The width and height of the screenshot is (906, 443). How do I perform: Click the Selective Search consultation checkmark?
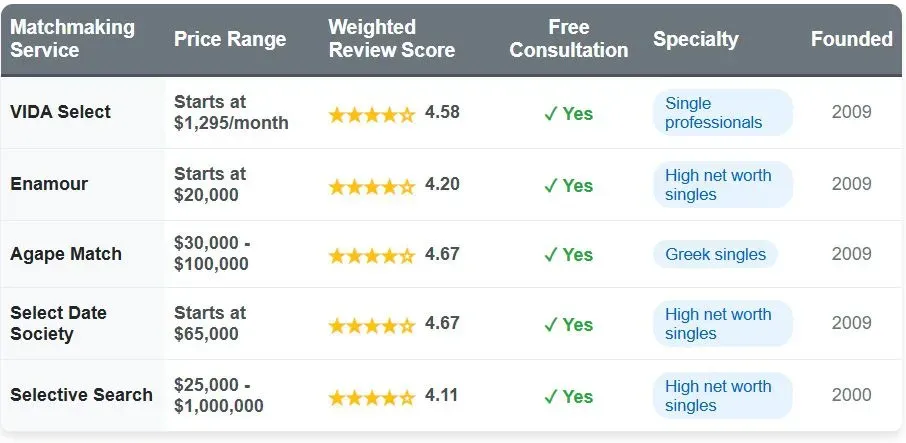coord(550,397)
